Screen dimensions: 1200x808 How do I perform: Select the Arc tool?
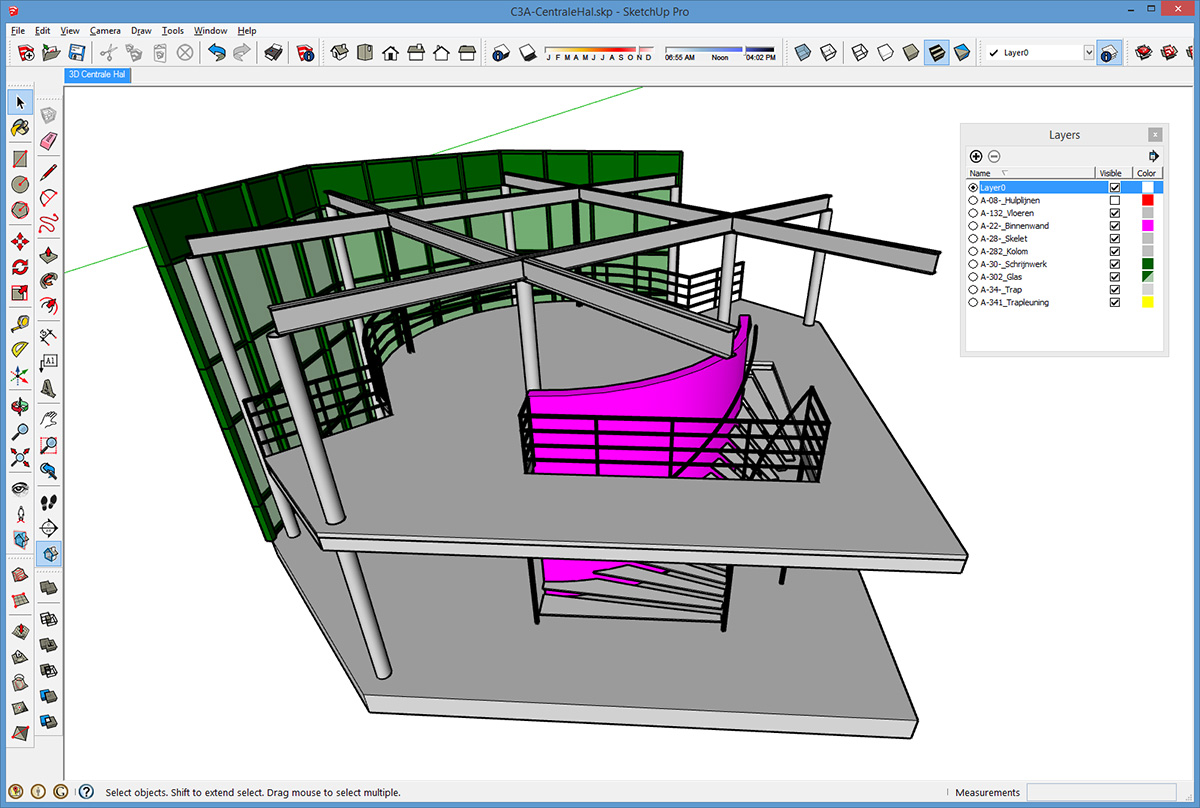click(48, 198)
